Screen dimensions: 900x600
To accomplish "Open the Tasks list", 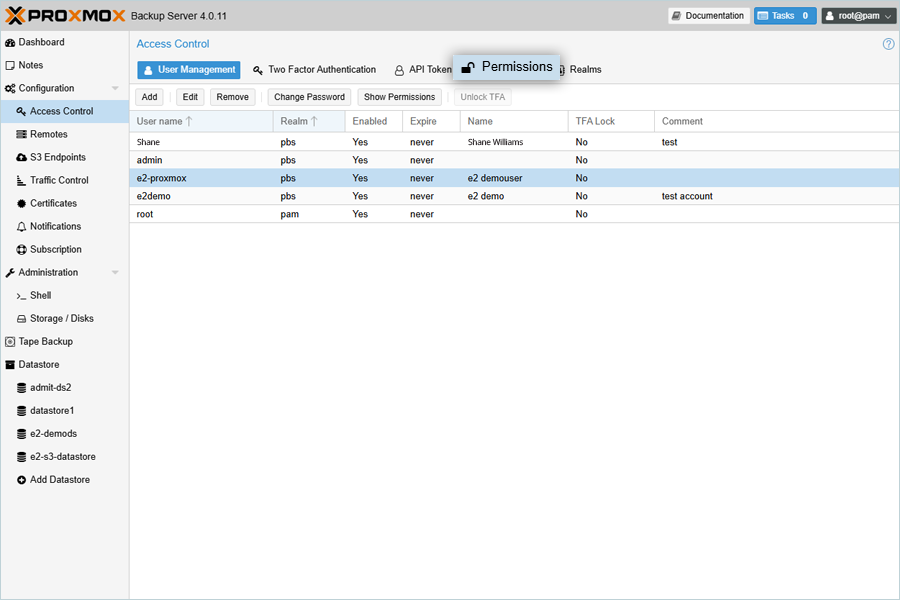I will 785,16.
